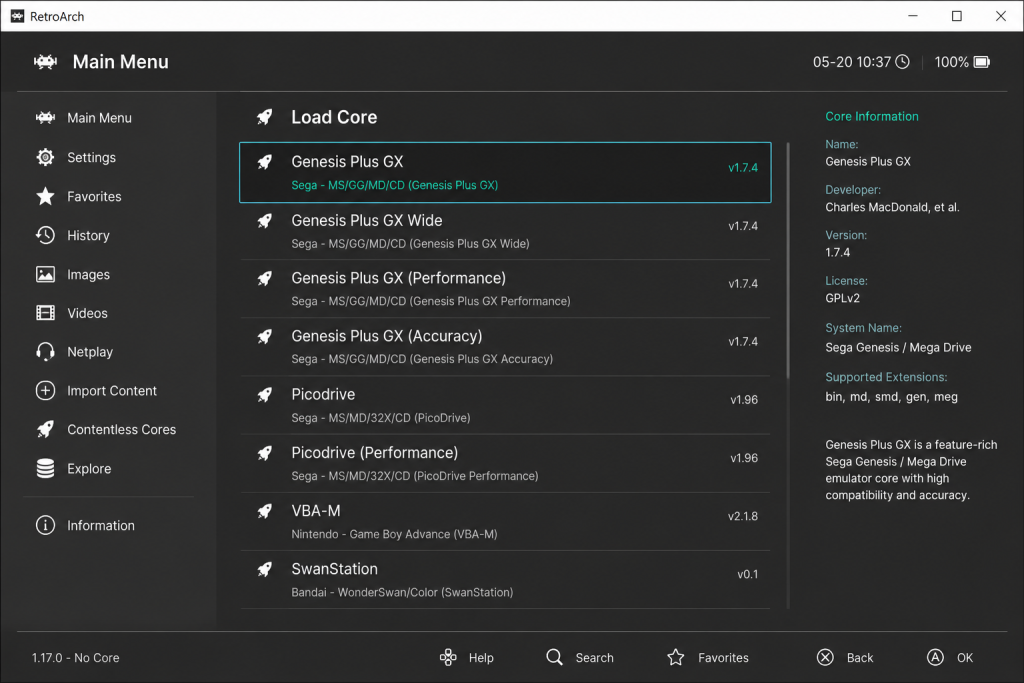Click the Favorites label in the footer
The width and height of the screenshot is (1024, 683).
click(x=723, y=658)
